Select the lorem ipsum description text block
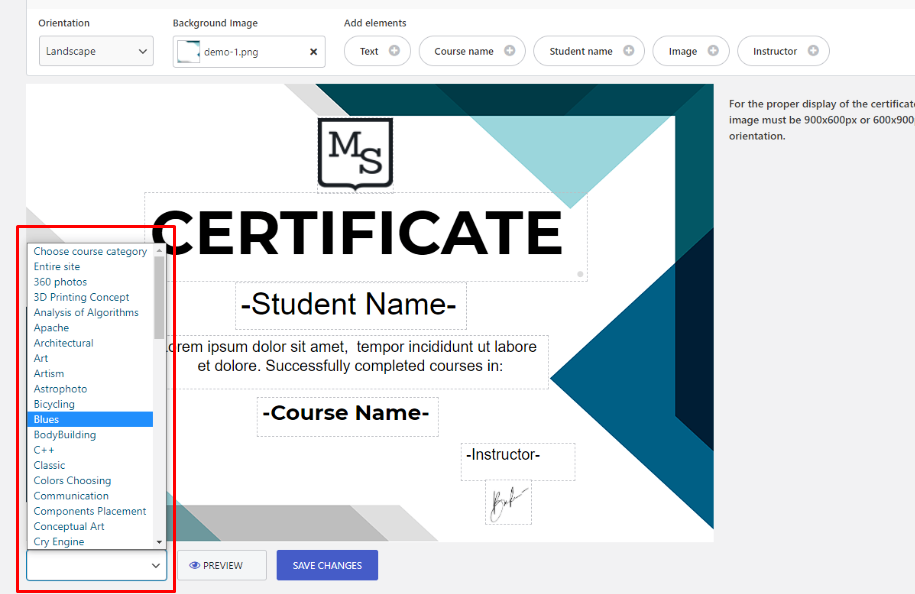Screen dimensions: 915x594 pyautogui.click(x=356, y=362)
